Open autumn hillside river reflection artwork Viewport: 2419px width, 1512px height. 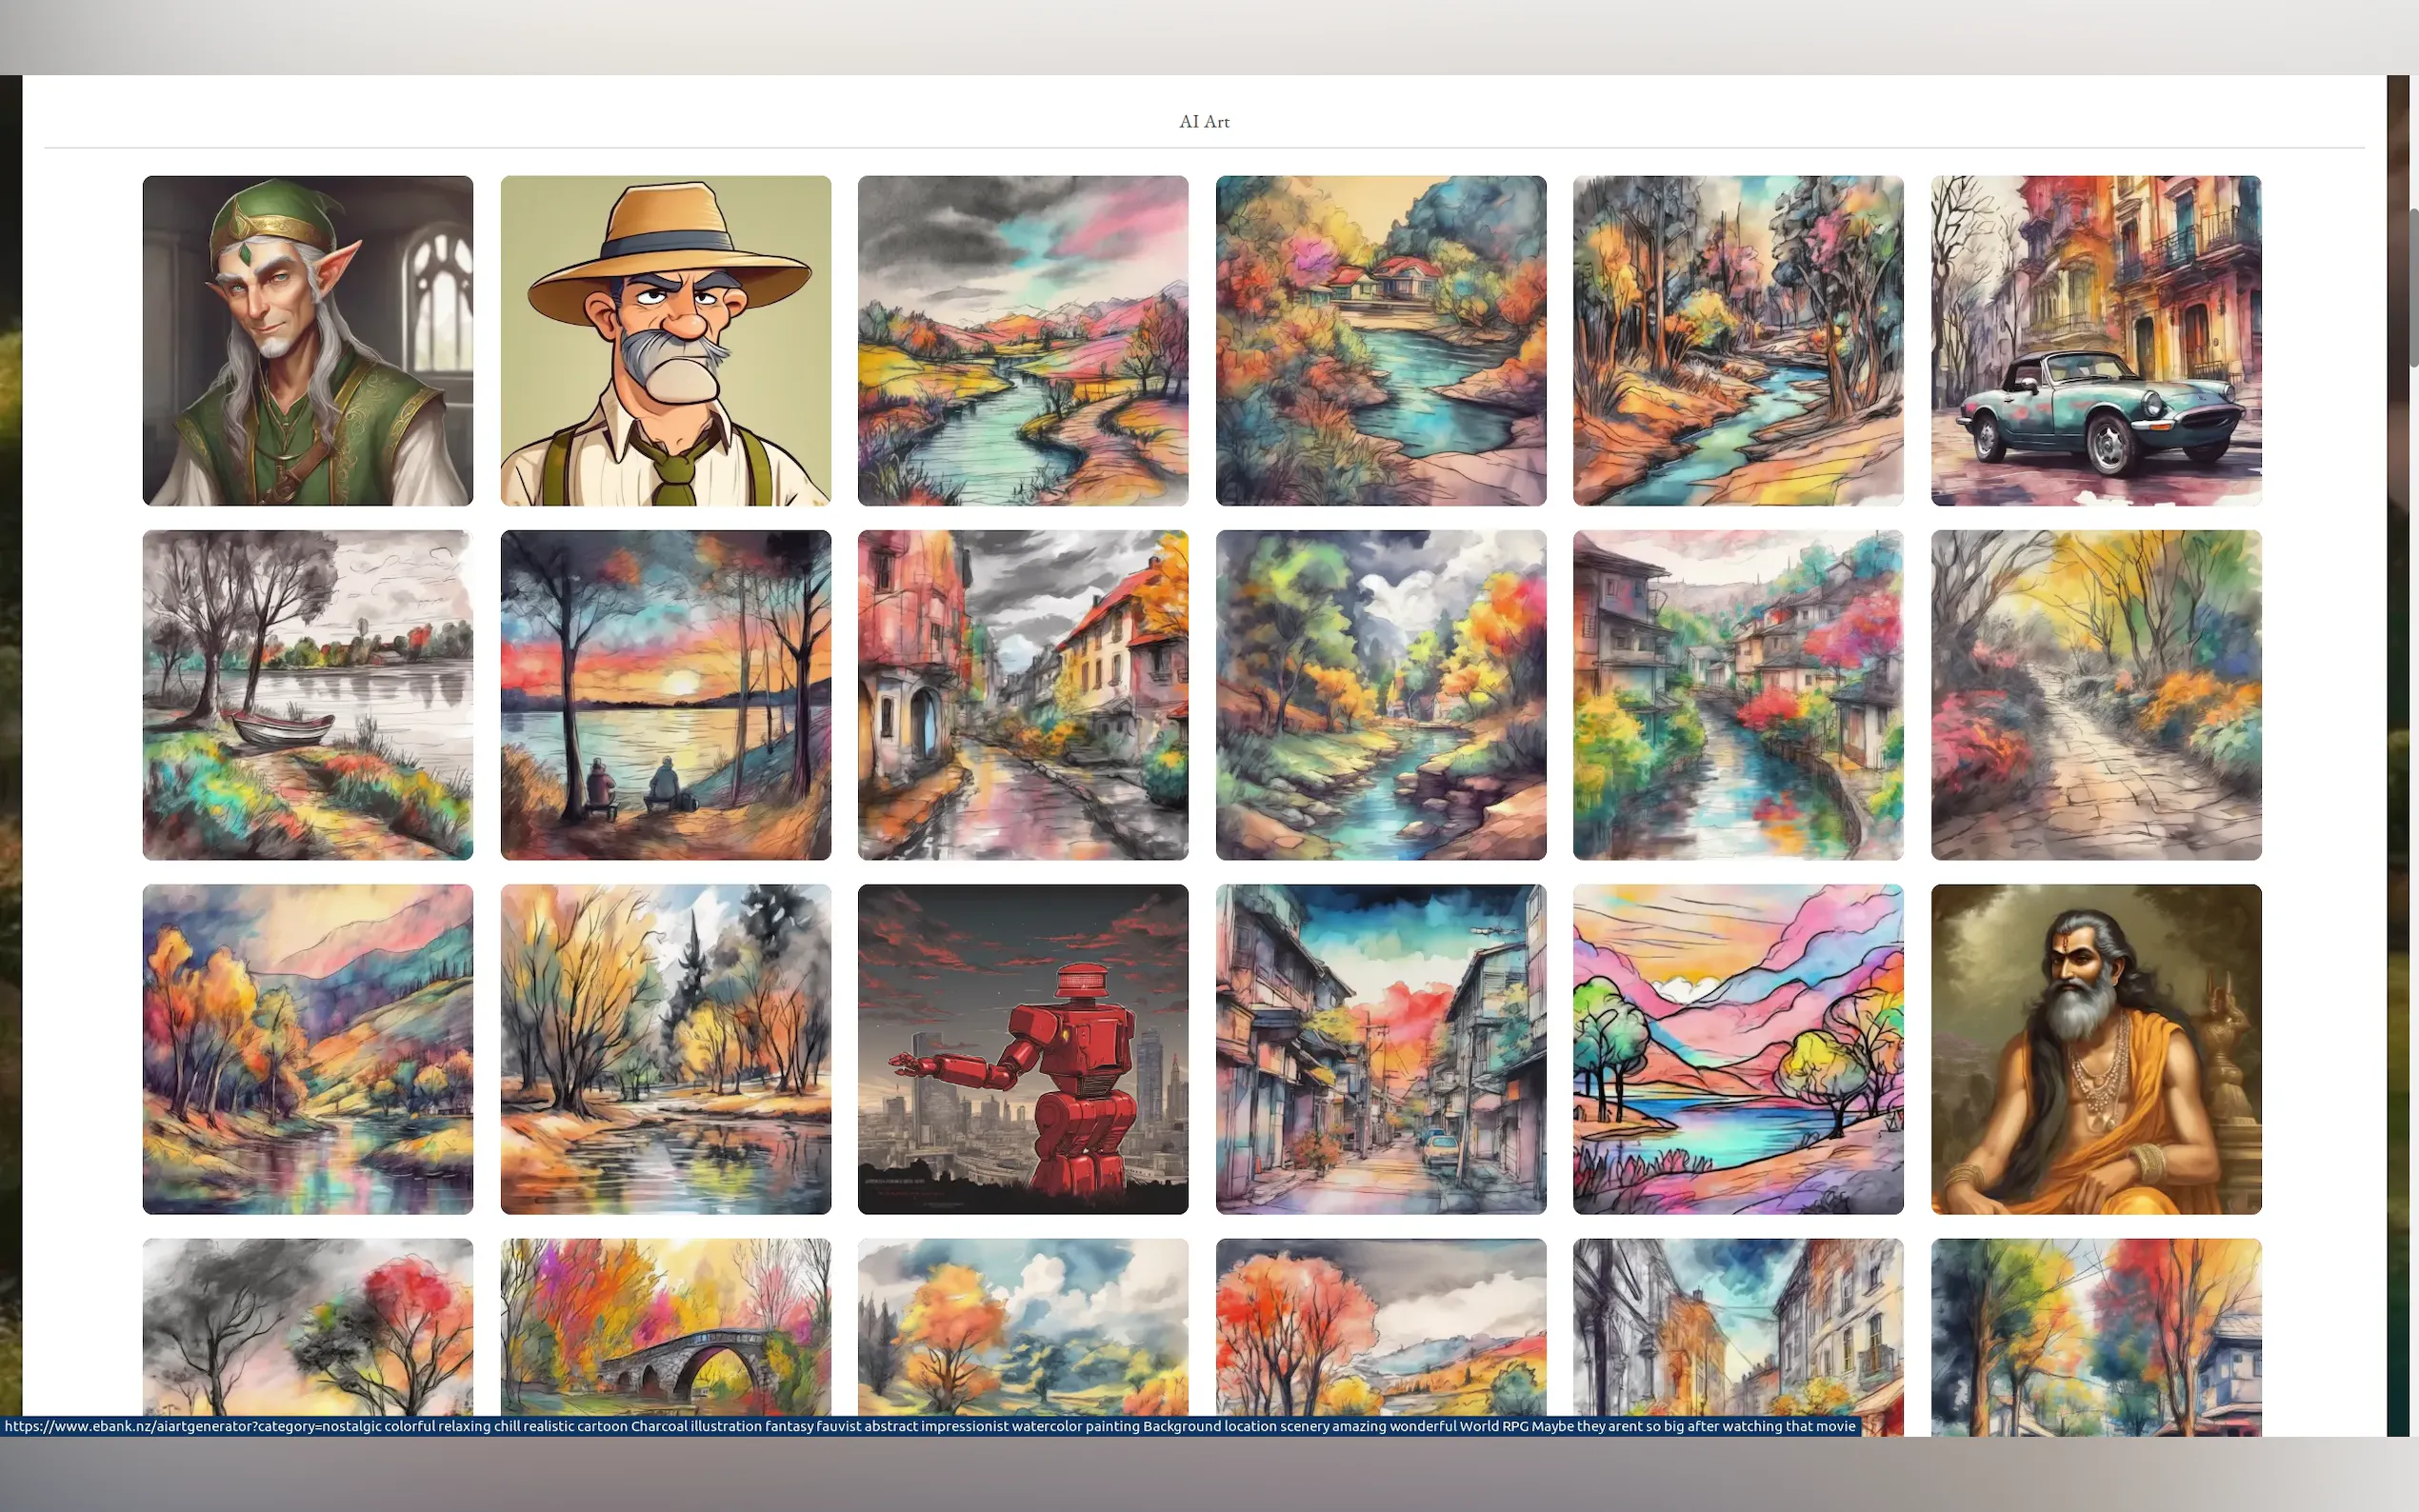click(x=307, y=1048)
